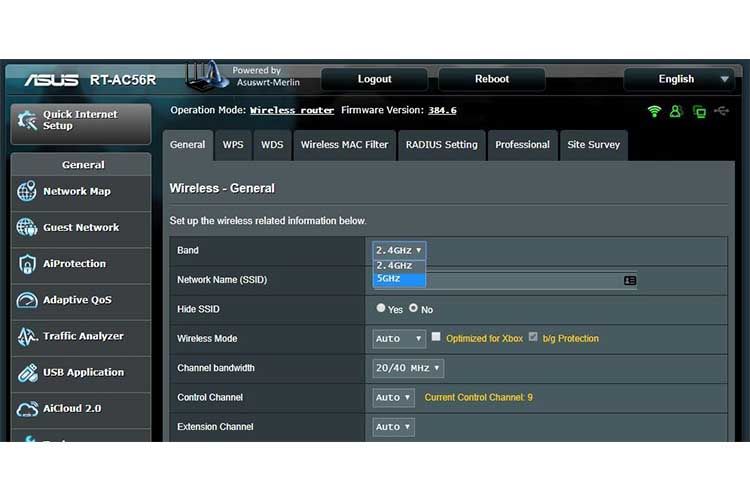The width and height of the screenshot is (750, 500).
Task: Open Adaptive QoS menu item
Action: [x=81, y=300]
